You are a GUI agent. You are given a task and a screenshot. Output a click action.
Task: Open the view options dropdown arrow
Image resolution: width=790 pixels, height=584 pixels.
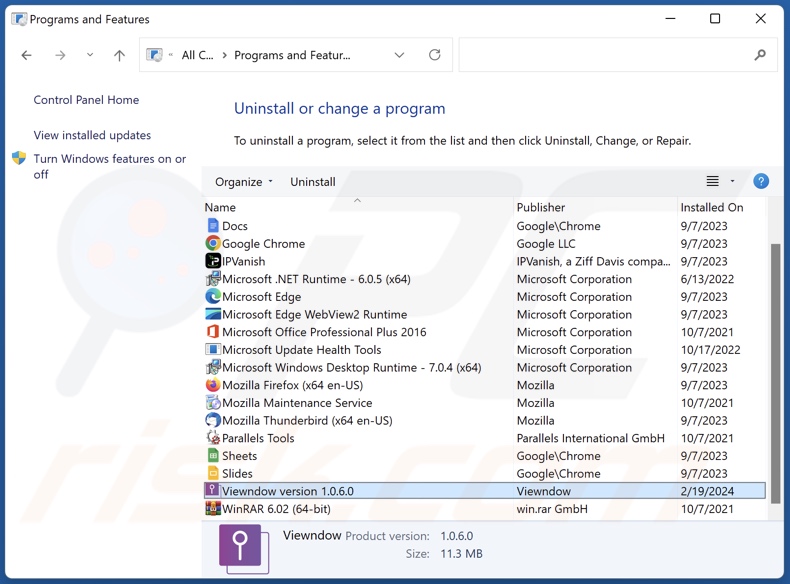click(733, 181)
